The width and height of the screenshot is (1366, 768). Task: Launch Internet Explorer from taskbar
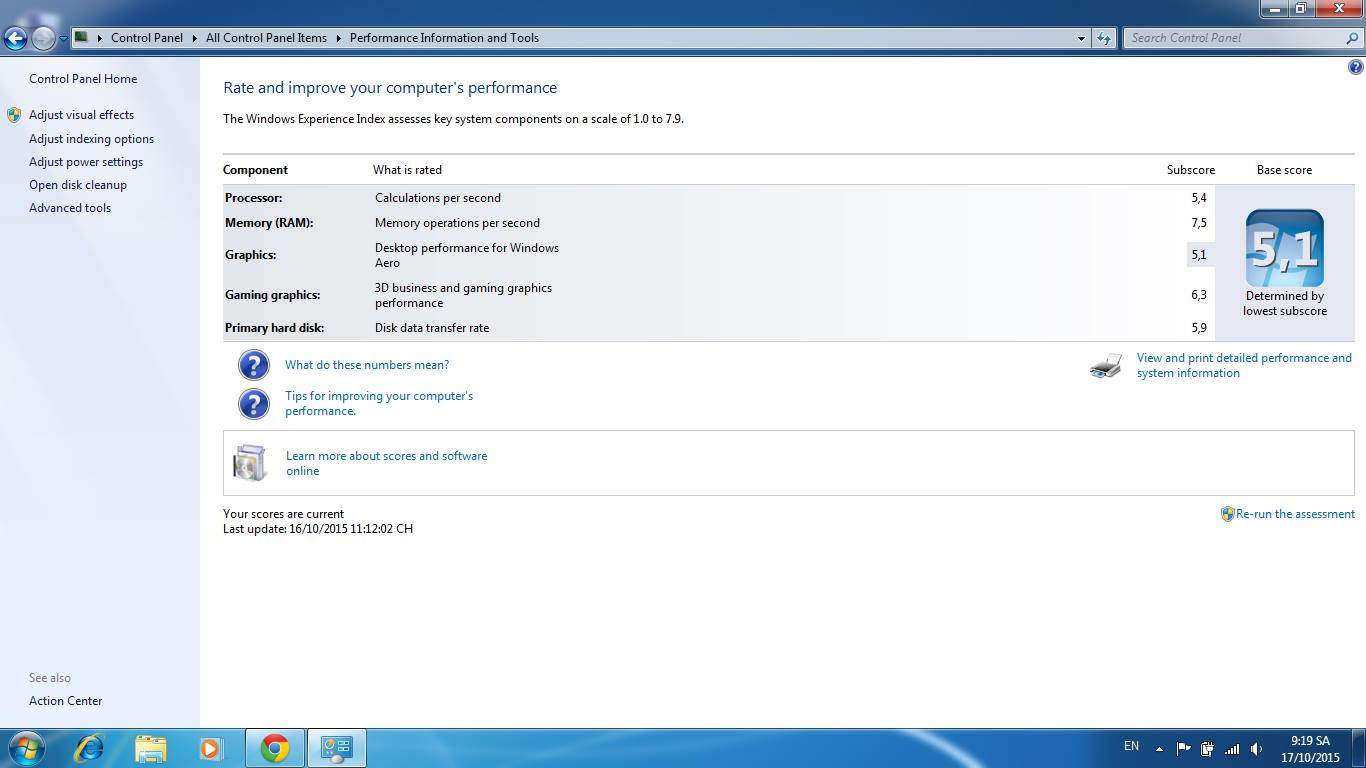(89, 748)
